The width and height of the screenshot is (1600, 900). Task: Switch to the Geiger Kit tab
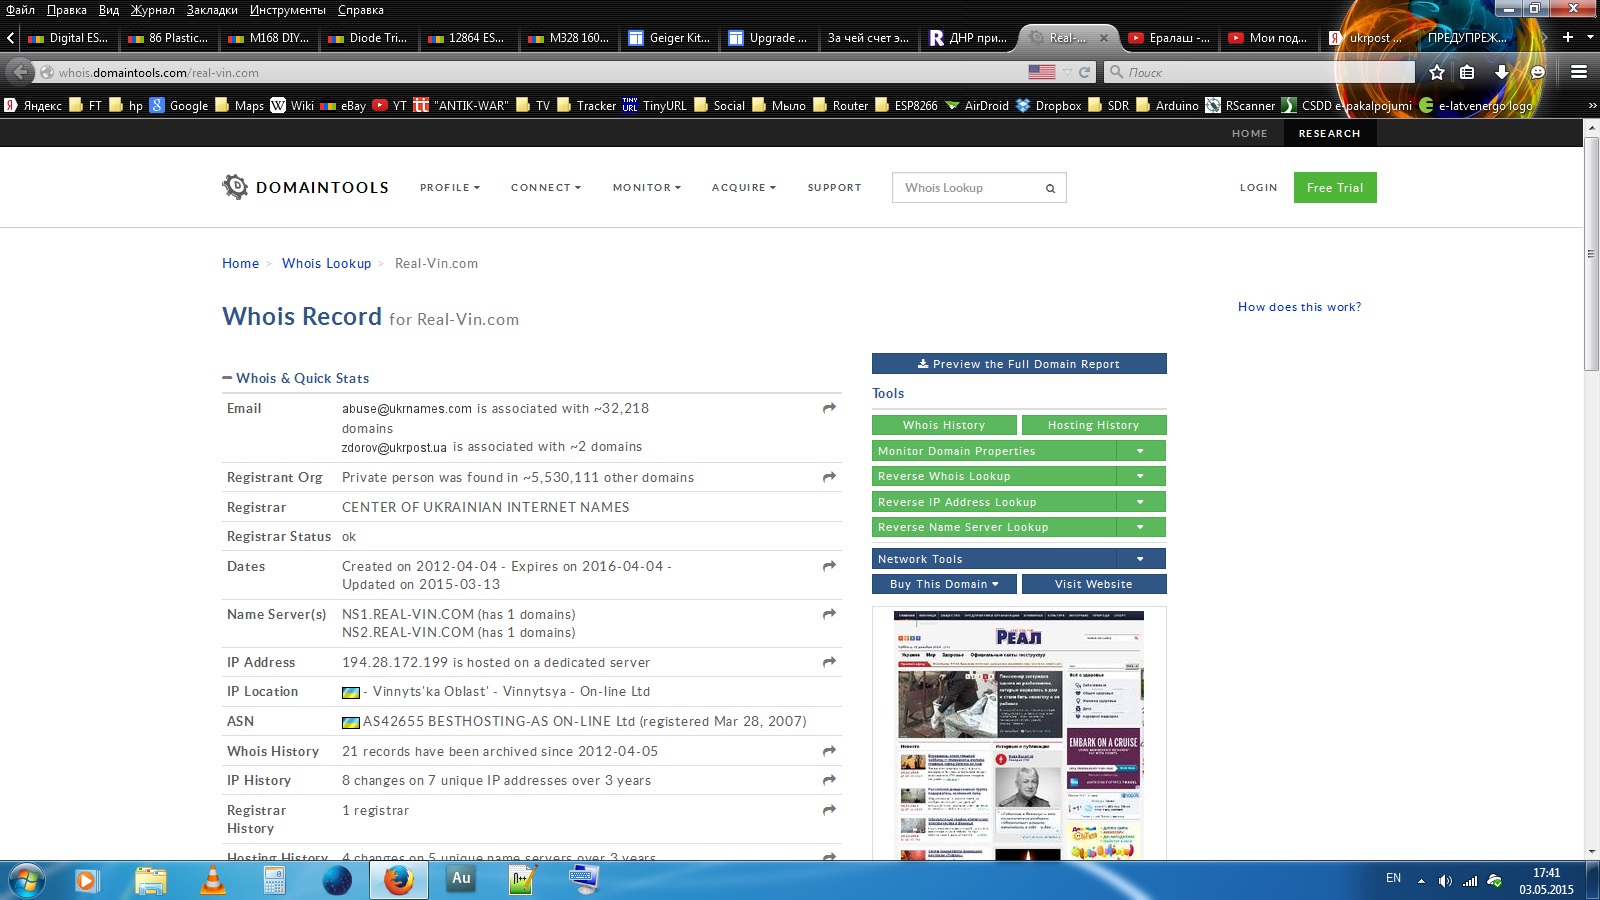pyautogui.click(x=669, y=38)
